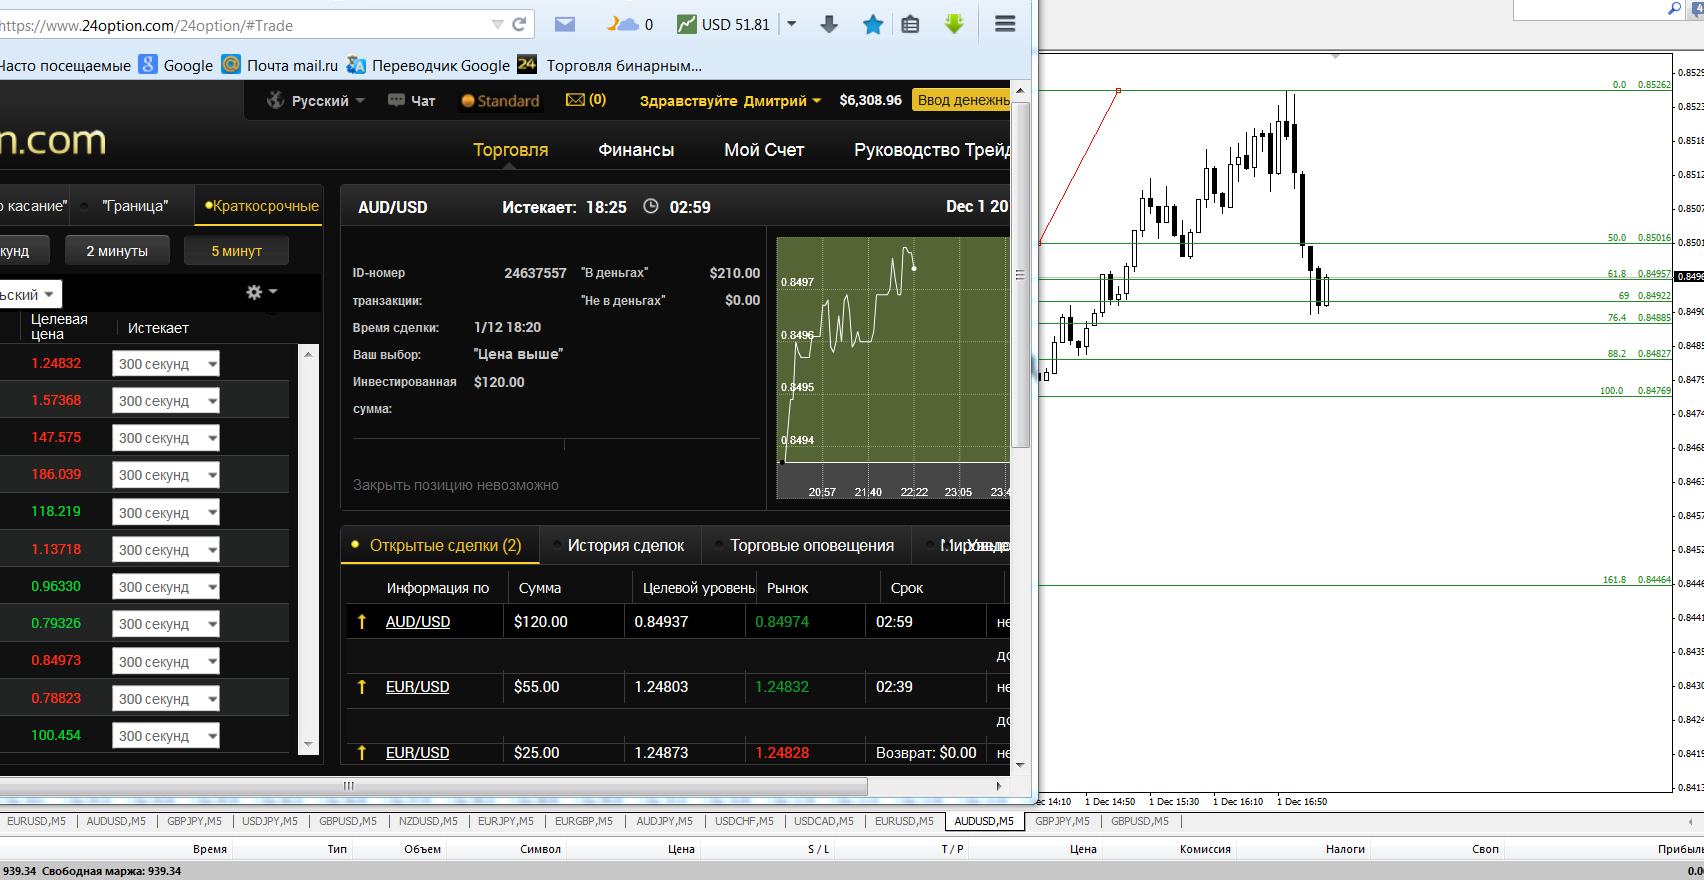Open the browser hamburger menu
This screenshot has width=1704, height=880.
[x=1005, y=24]
